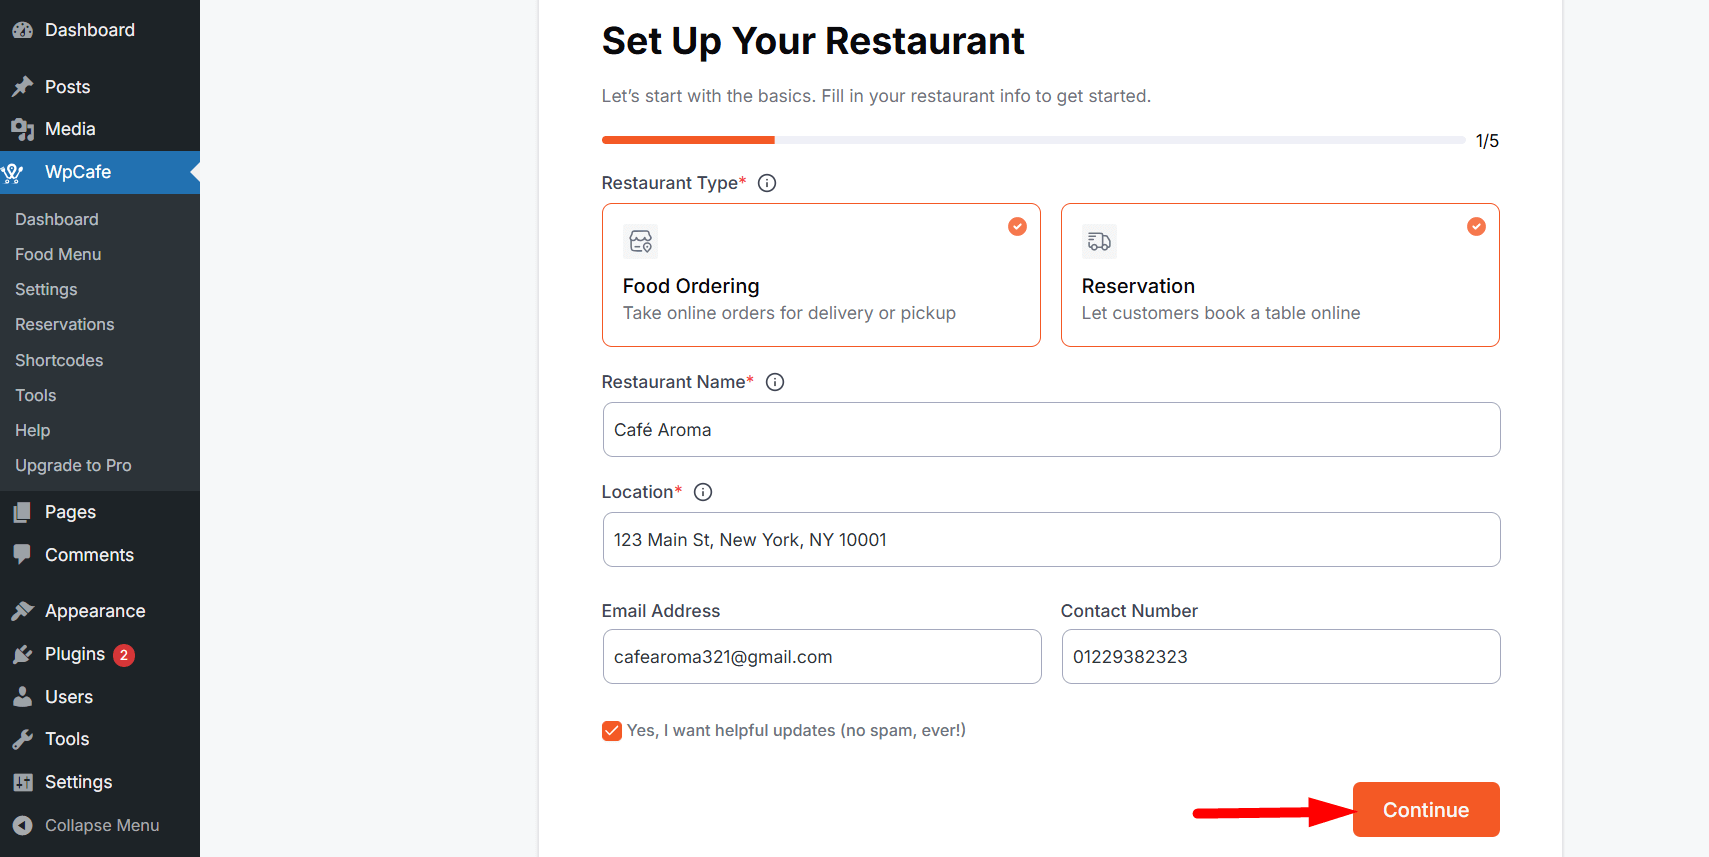Viewport: 1709px width, 857px height.
Task: Click the WpCafe icon in the sidebar
Action: click(13, 173)
